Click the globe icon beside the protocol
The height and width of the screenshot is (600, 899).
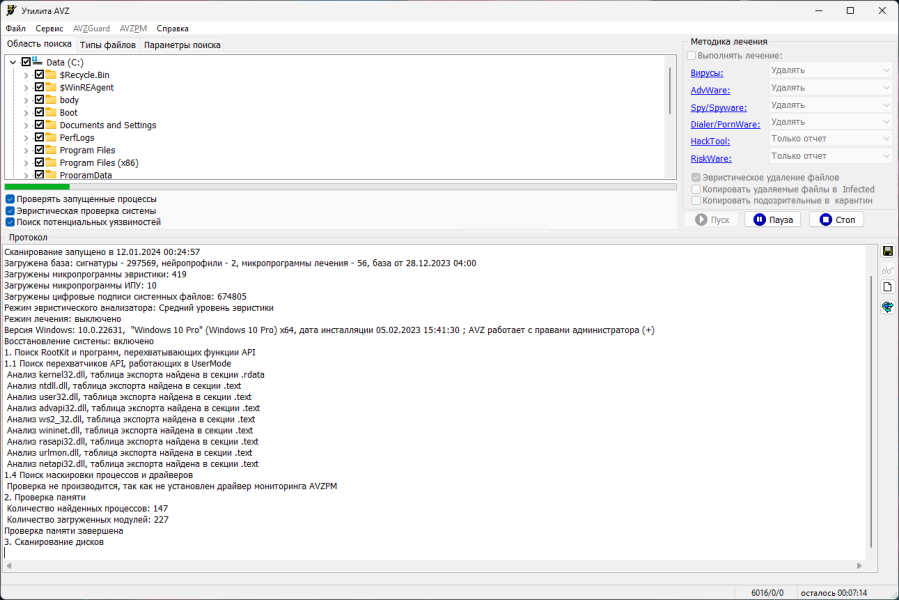(x=888, y=307)
